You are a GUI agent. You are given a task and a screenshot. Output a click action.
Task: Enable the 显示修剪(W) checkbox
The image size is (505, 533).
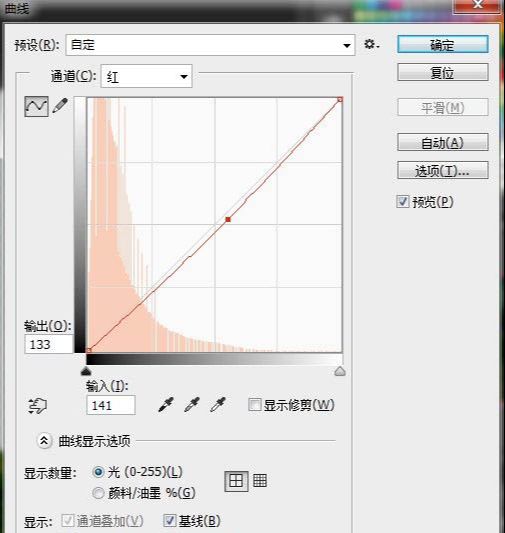coord(254,405)
